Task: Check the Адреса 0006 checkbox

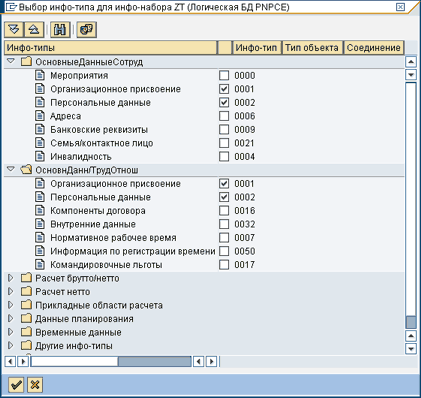Action: click(224, 116)
